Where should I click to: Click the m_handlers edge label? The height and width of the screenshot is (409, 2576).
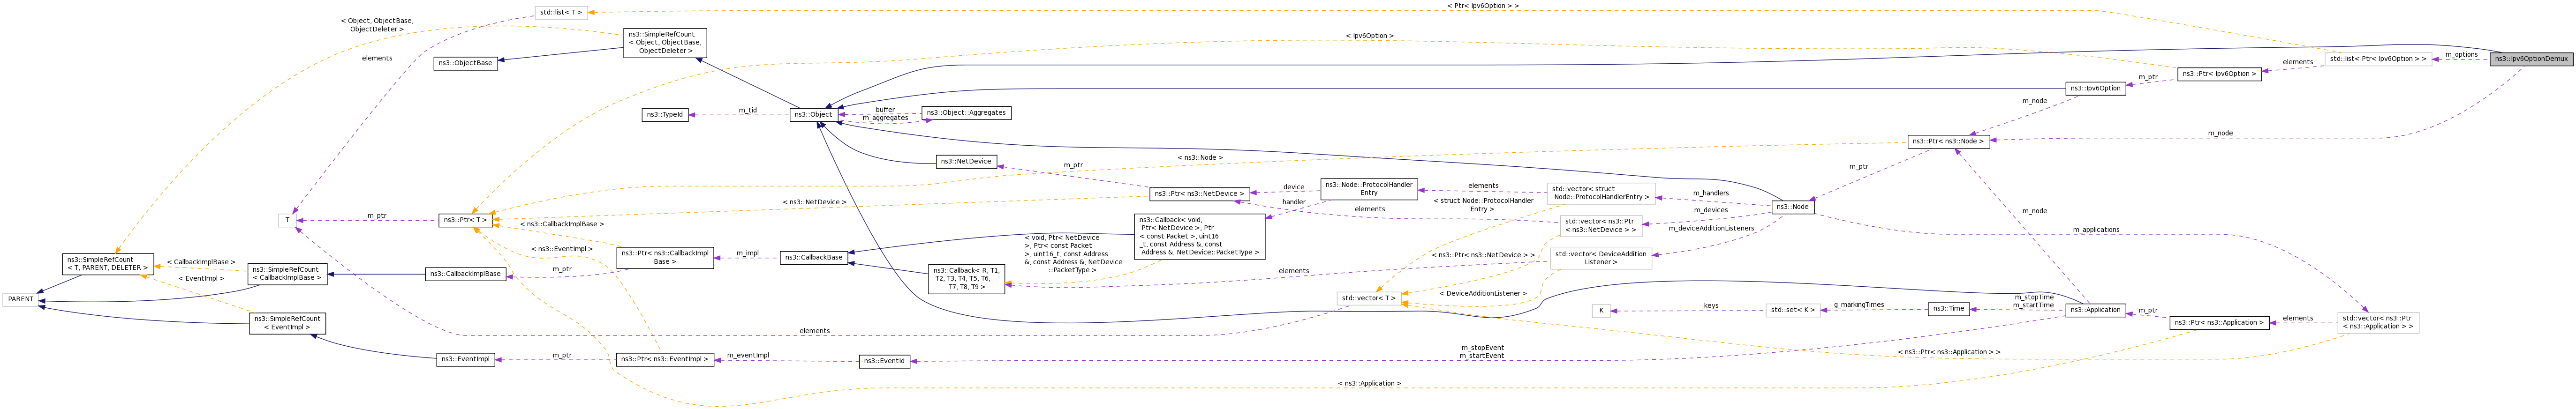[x=1711, y=193]
